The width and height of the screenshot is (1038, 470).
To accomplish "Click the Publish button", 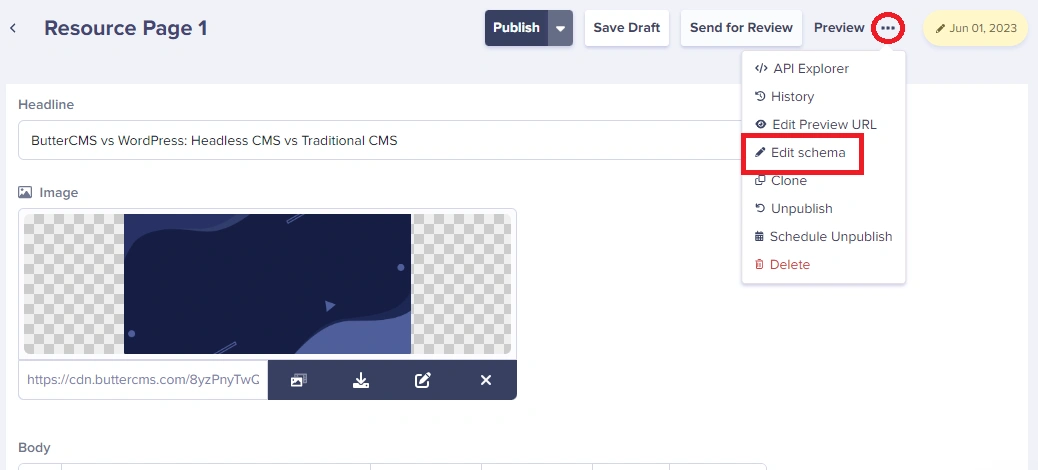I will [x=516, y=28].
